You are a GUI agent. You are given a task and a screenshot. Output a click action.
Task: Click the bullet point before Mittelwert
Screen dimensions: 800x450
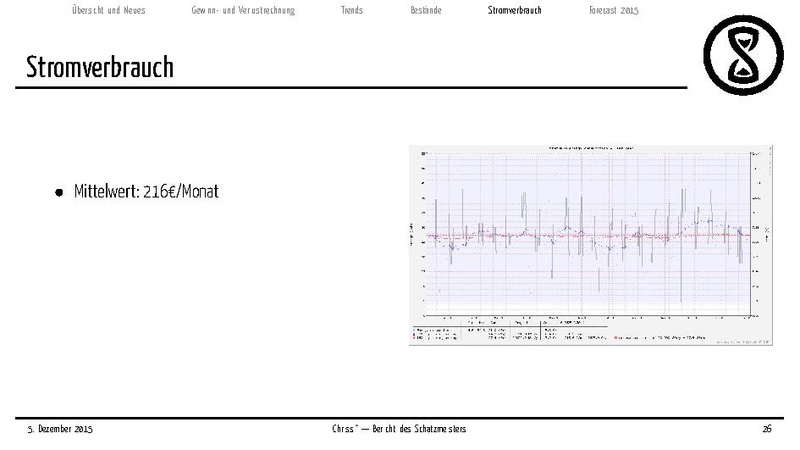pyautogui.click(x=60, y=193)
